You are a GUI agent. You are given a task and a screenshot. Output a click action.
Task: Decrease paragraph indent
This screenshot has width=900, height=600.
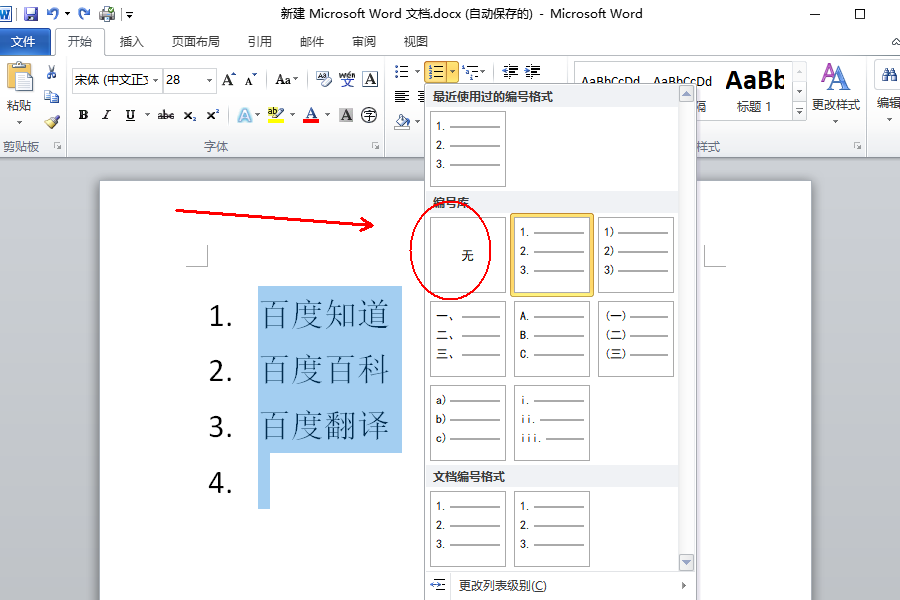(510, 72)
